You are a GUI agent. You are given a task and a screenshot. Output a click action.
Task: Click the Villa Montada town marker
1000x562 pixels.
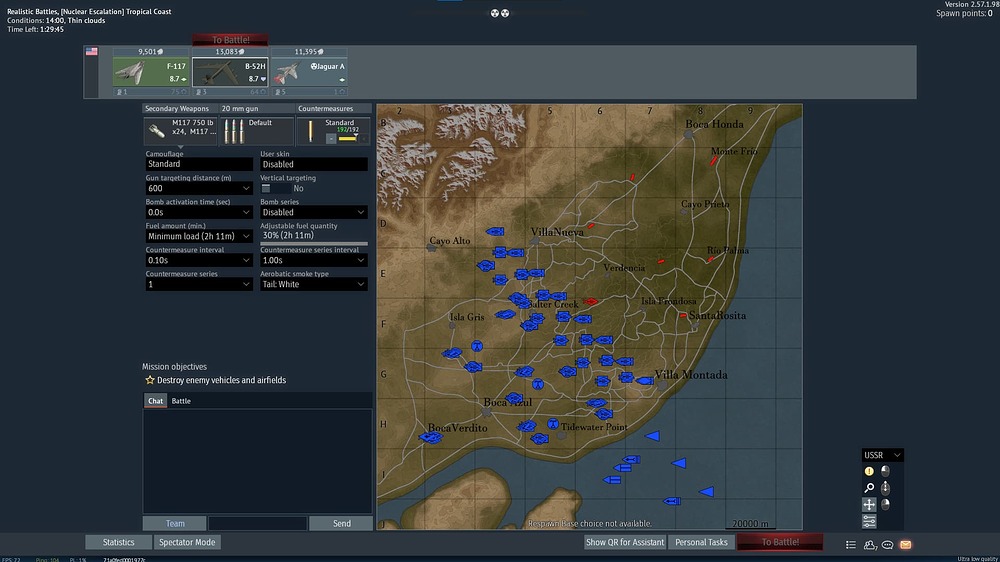662,385
